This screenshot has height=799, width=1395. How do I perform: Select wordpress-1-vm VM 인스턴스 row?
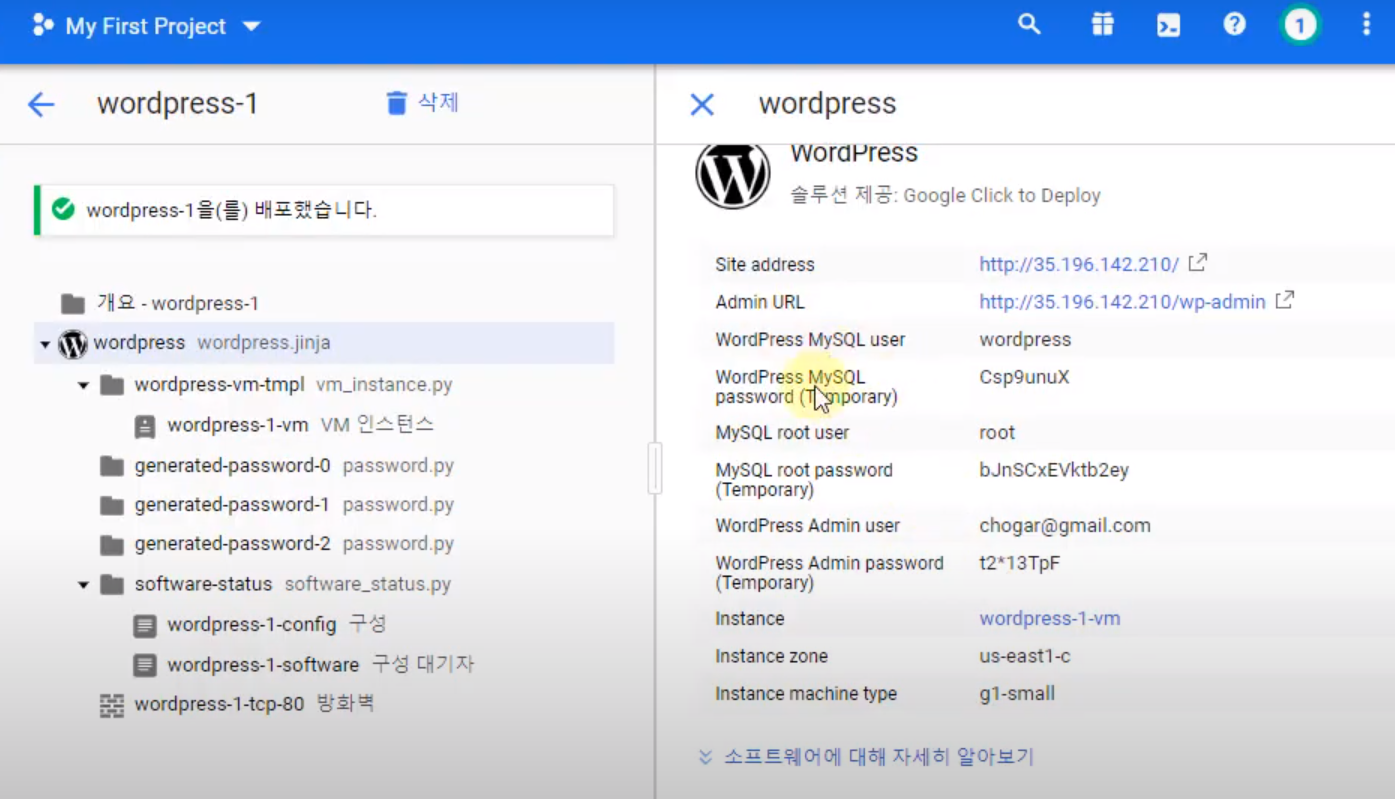(x=324, y=425)
